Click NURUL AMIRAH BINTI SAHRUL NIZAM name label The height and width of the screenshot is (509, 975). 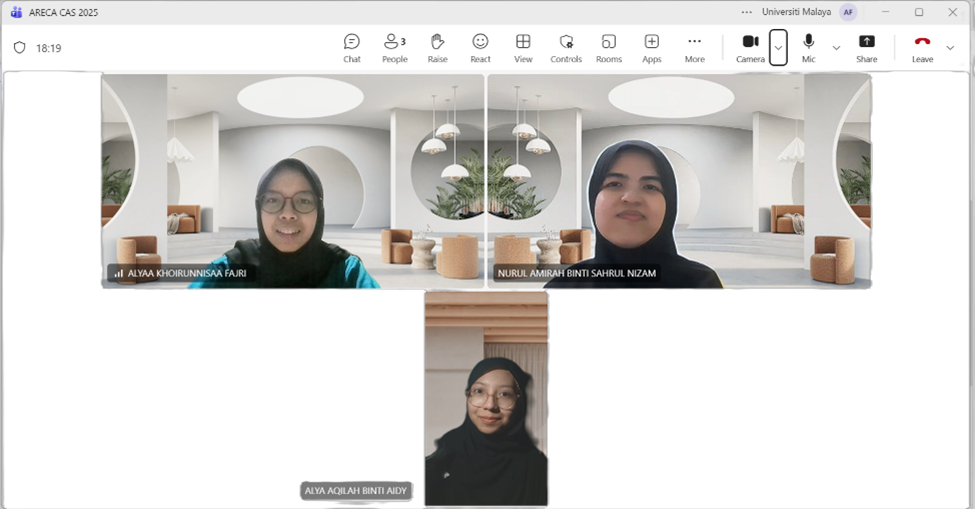(x=576, y=273)
